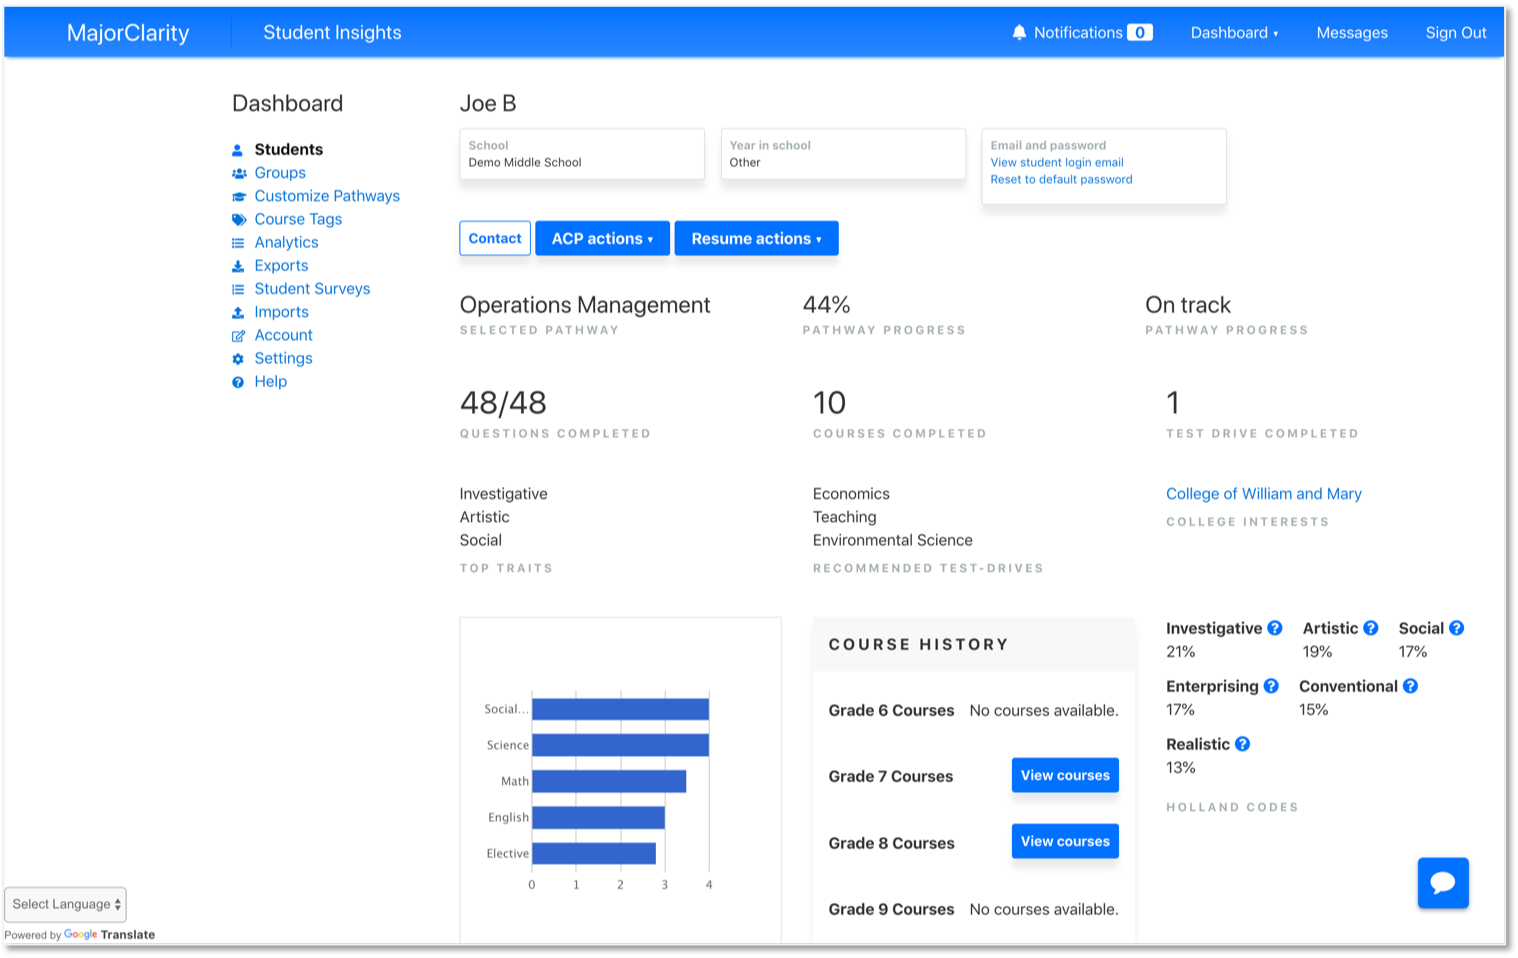Click the 44% pathway progress value
Image resolution: width=1518 pixels, height=958 pixels.
click(826, 305)
